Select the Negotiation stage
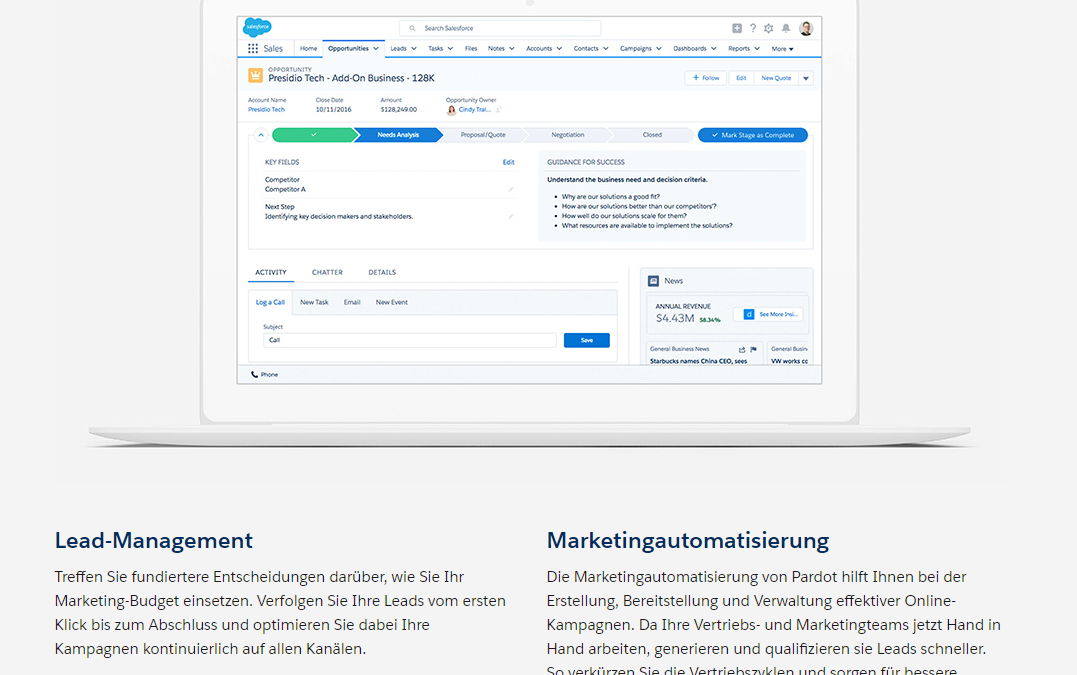Screen dimensions: 1077x675 568,135
